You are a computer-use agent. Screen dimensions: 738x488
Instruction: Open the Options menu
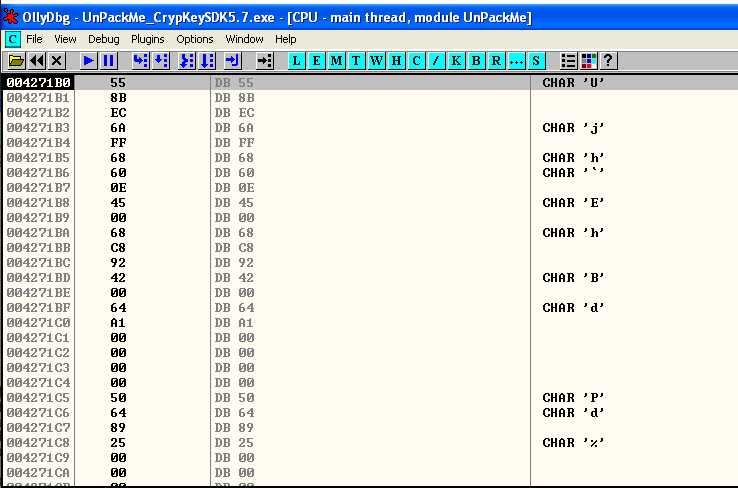(x=194, y=39)
